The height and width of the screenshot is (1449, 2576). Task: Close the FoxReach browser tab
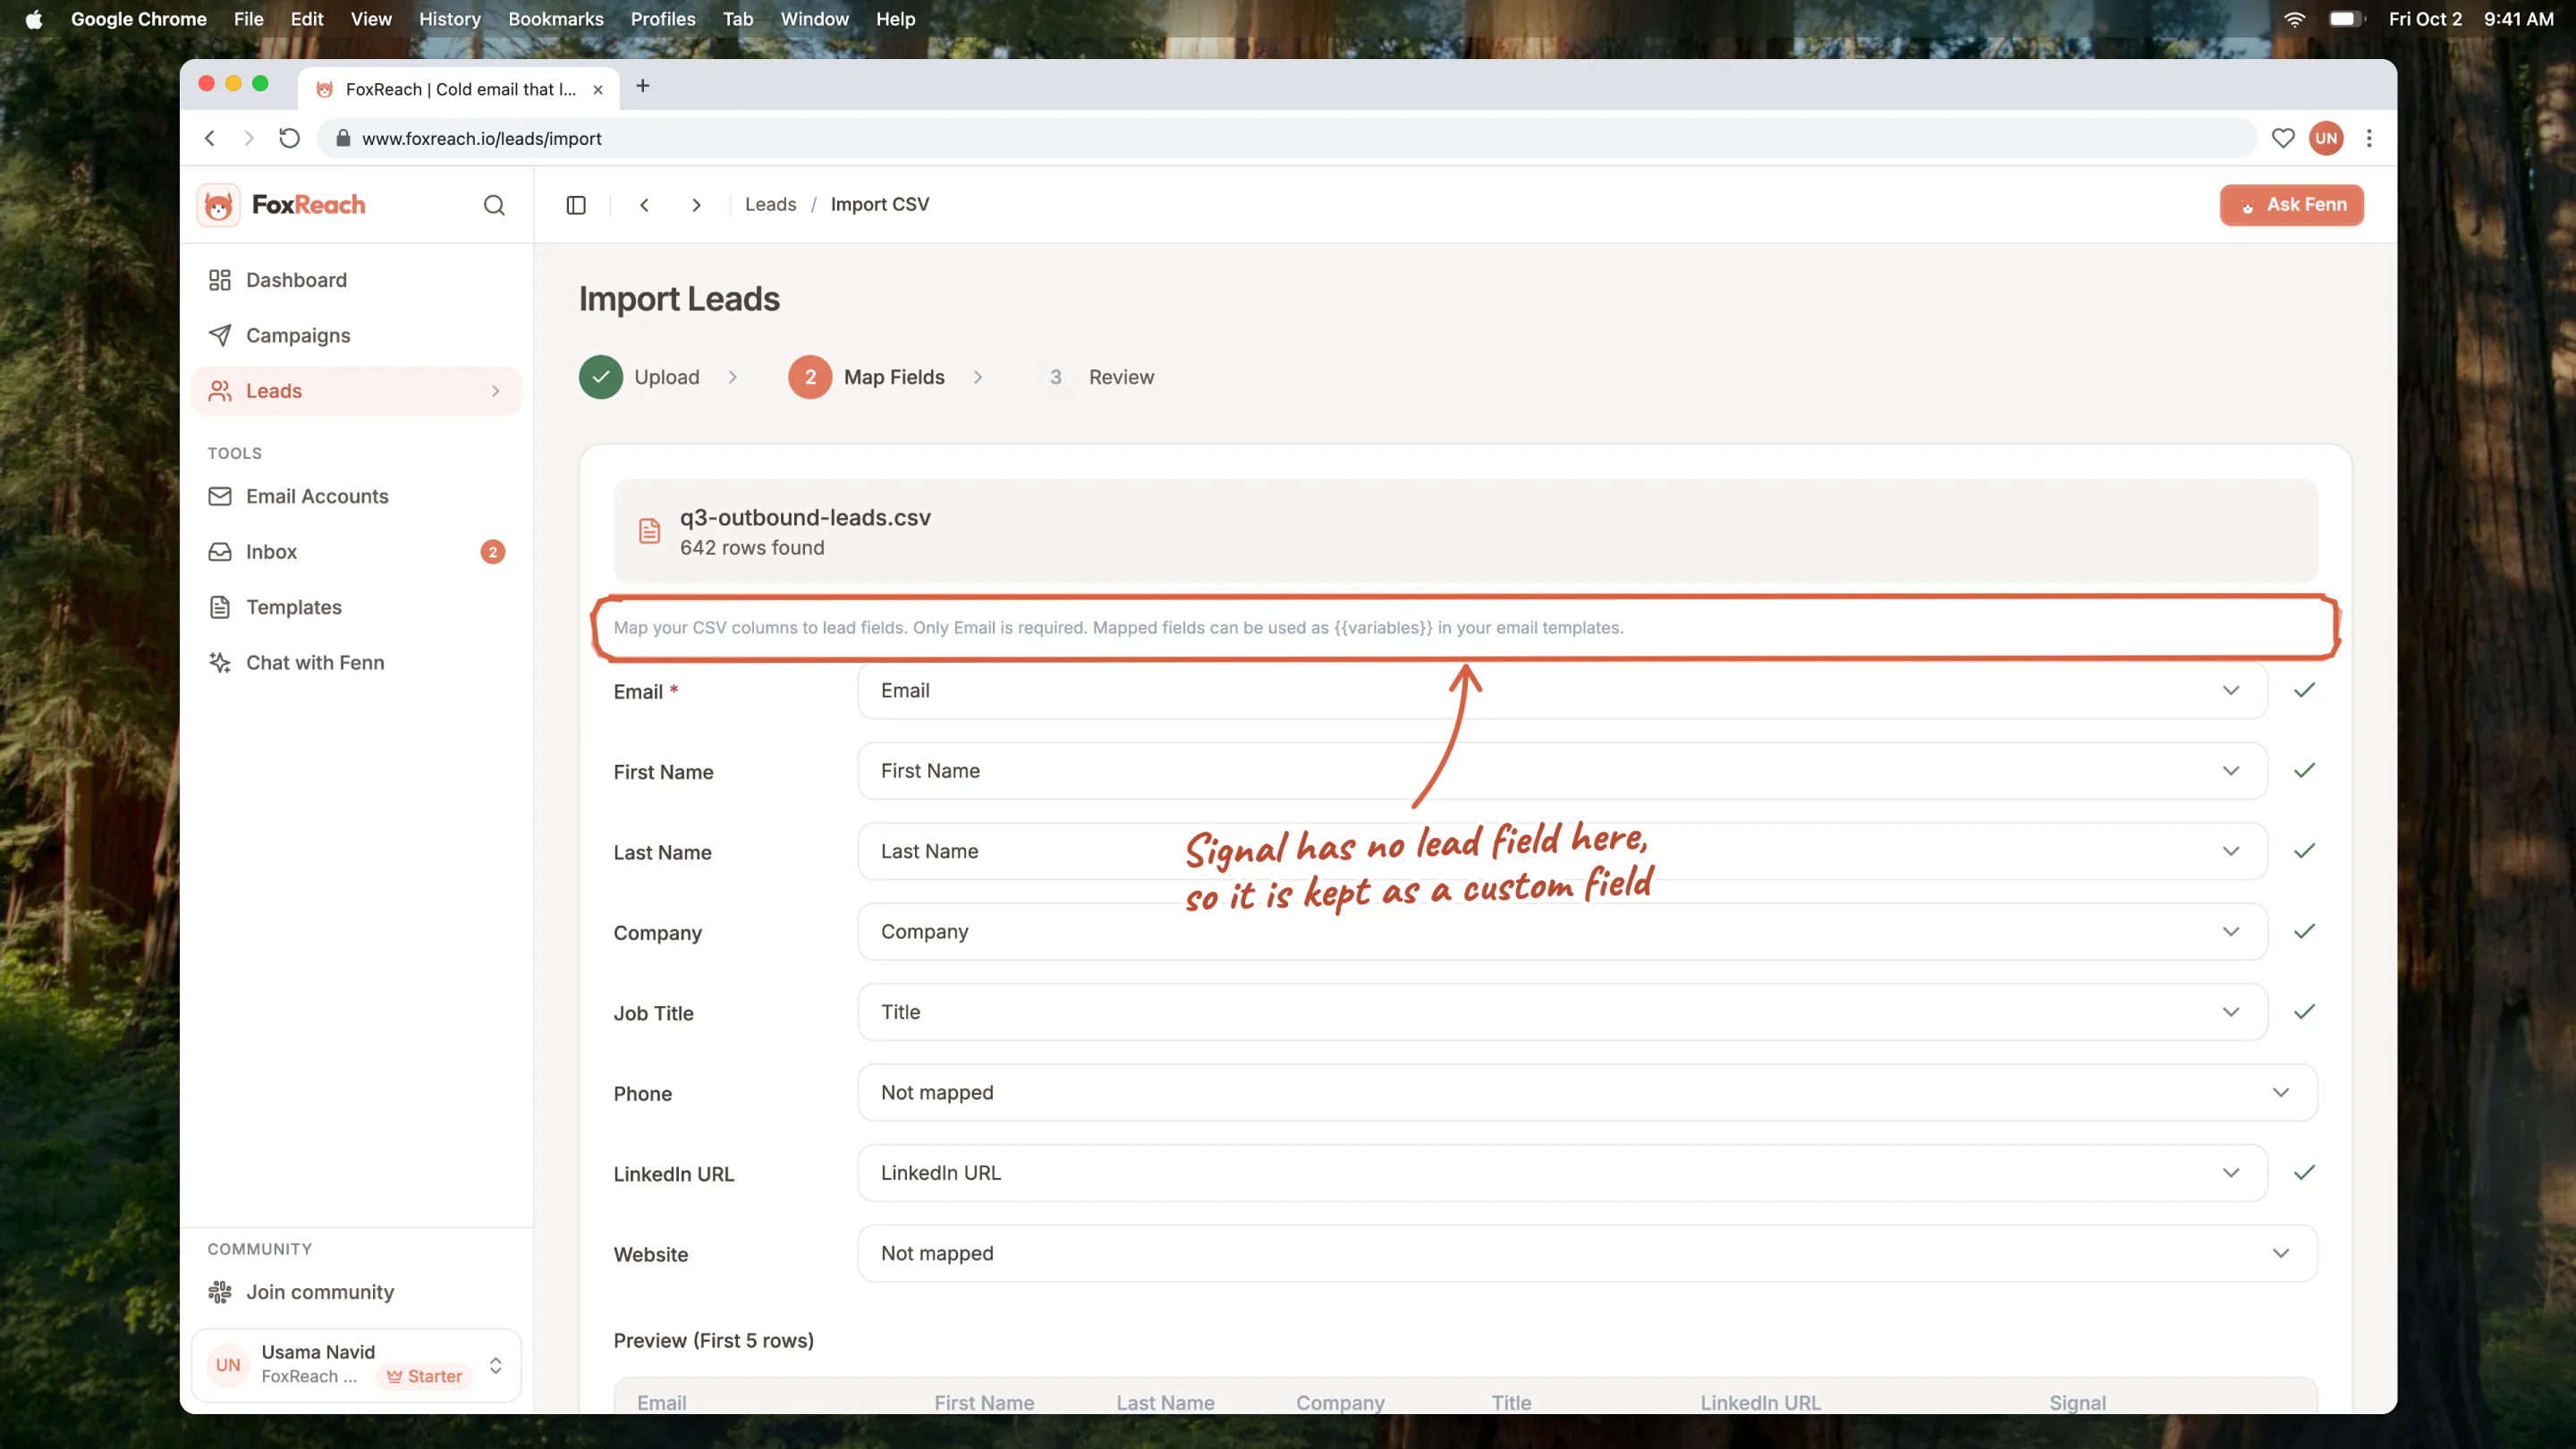[x=598, y=89]
